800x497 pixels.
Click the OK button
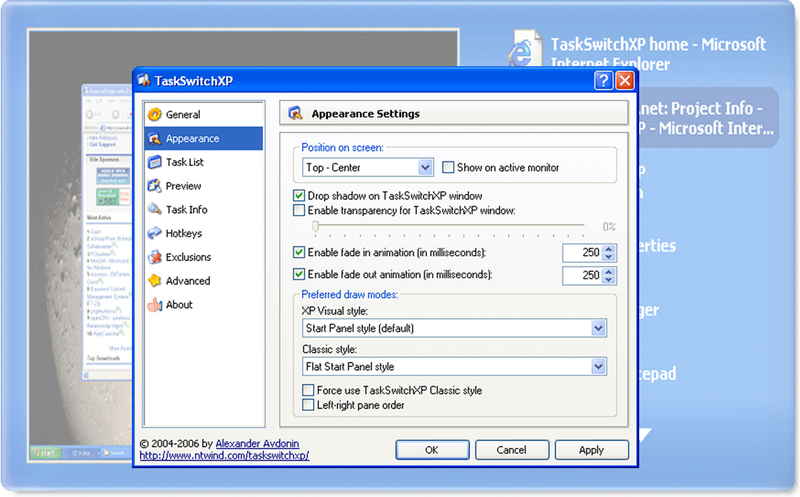pos(432,450)
